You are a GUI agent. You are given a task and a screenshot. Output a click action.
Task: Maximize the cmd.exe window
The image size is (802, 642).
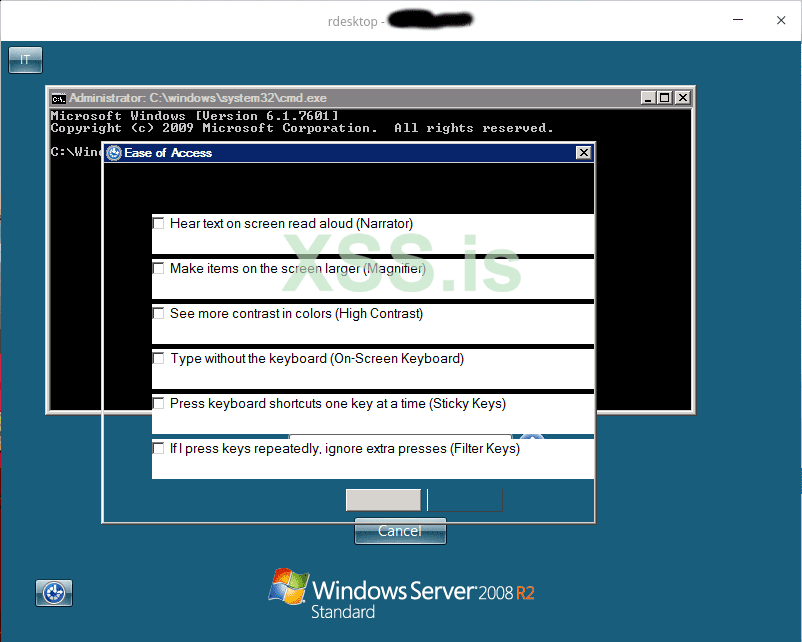tap(664, 98)
